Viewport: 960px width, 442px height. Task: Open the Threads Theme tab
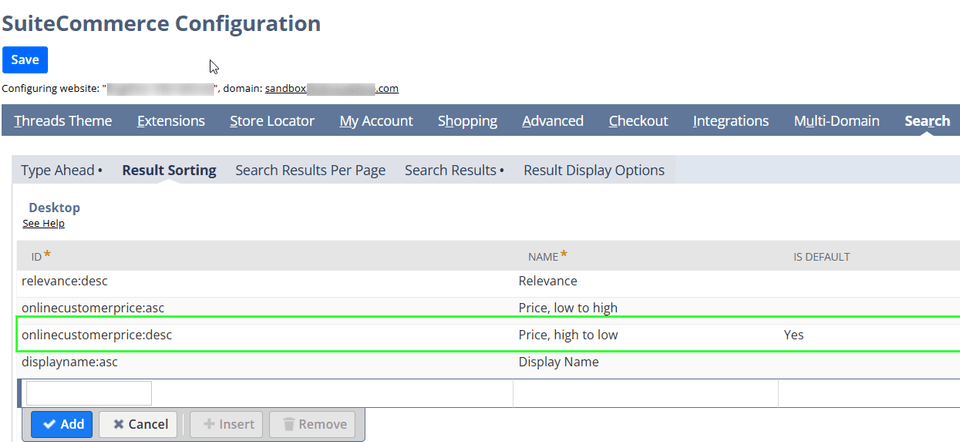(x=63, y=121)
